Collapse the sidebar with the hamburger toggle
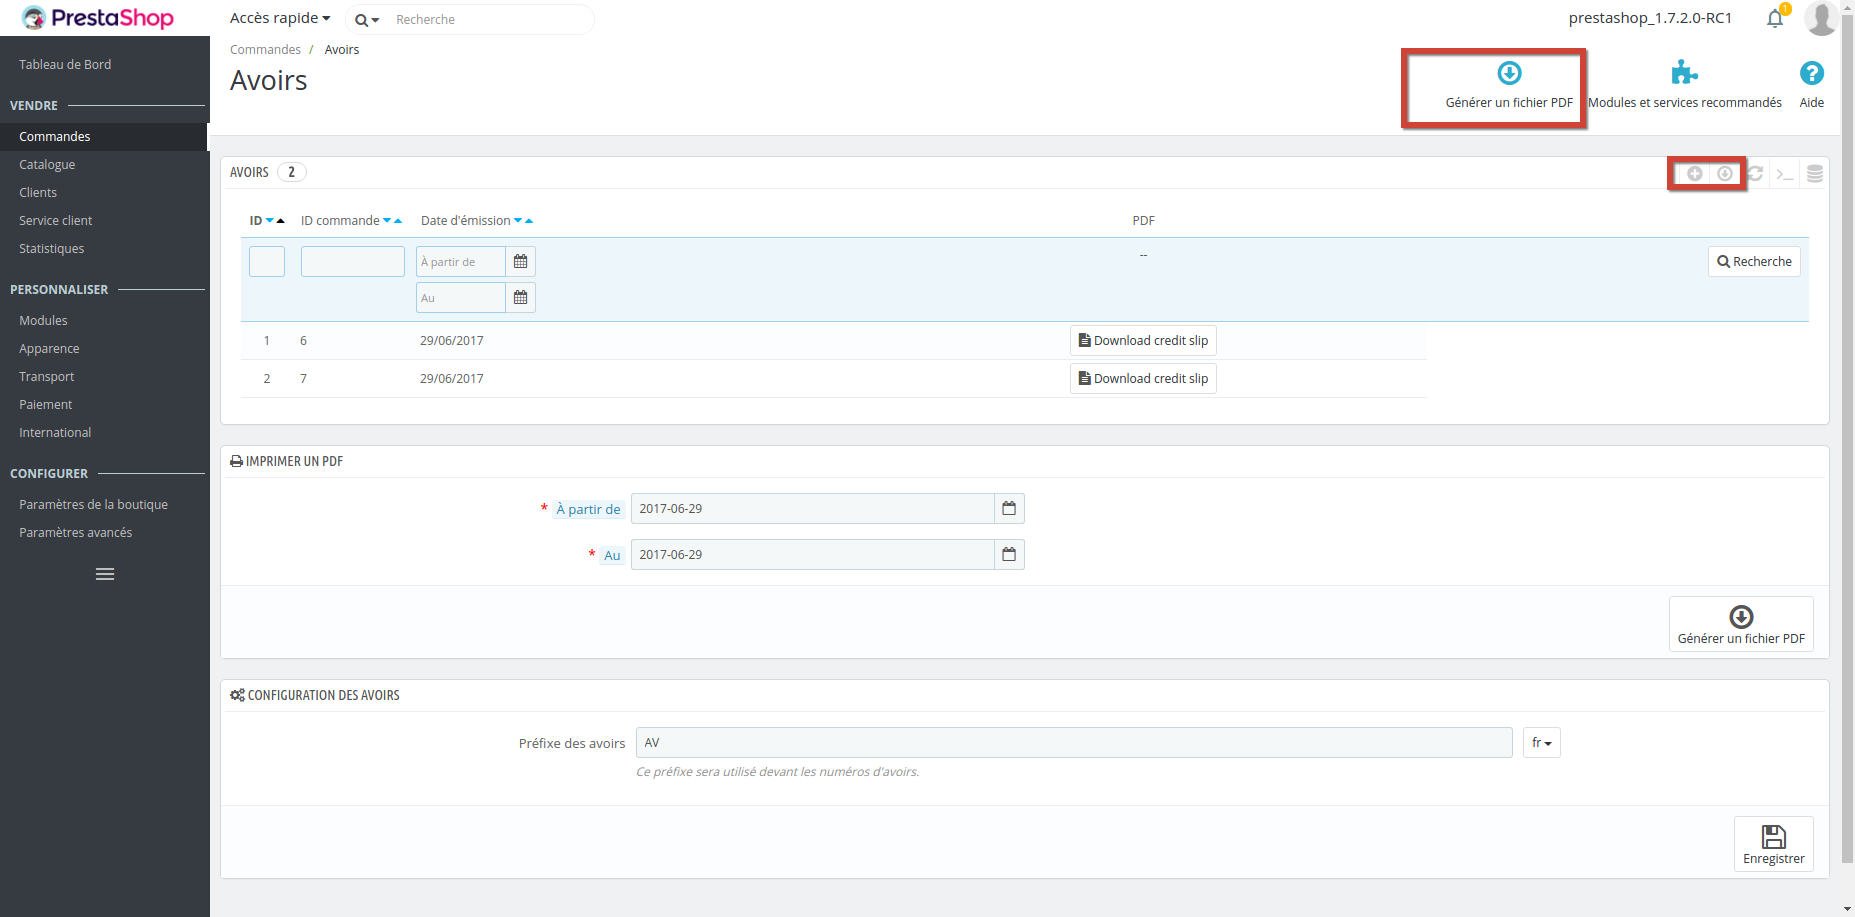This screenshot has width=1855, height=917. point(104,573)
